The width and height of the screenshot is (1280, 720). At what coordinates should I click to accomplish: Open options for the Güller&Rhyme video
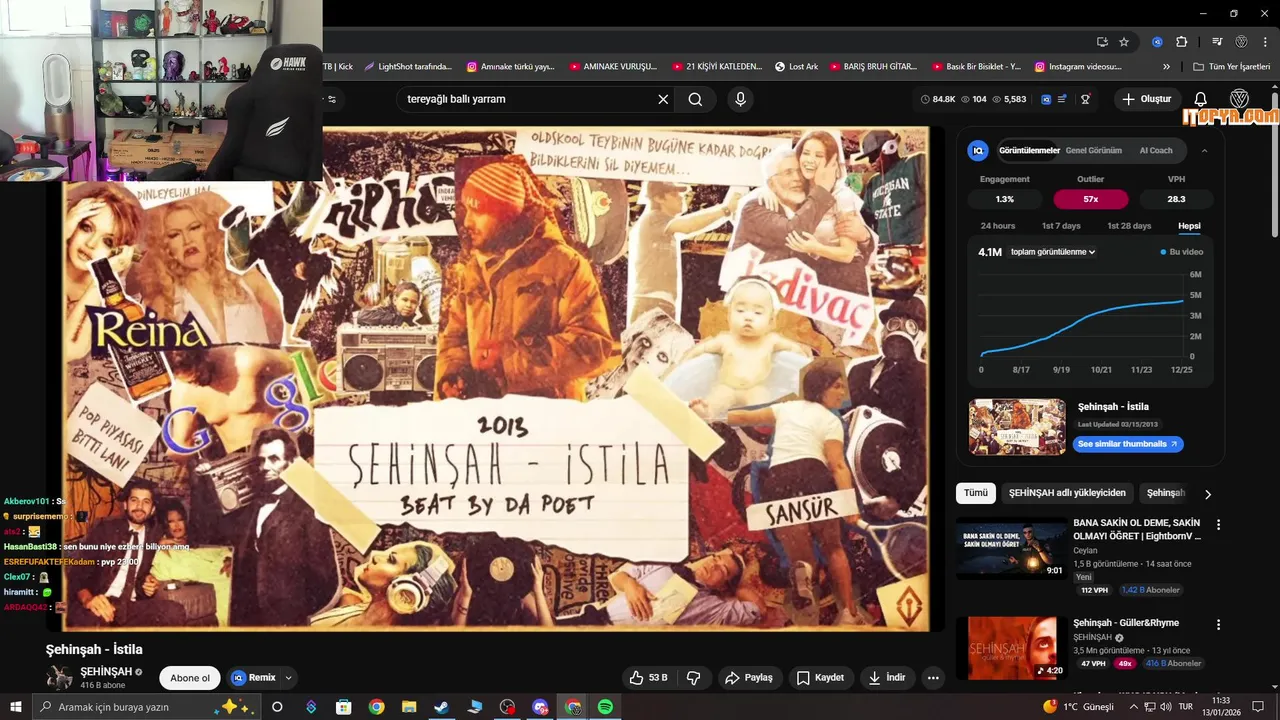coord(1218,624)
